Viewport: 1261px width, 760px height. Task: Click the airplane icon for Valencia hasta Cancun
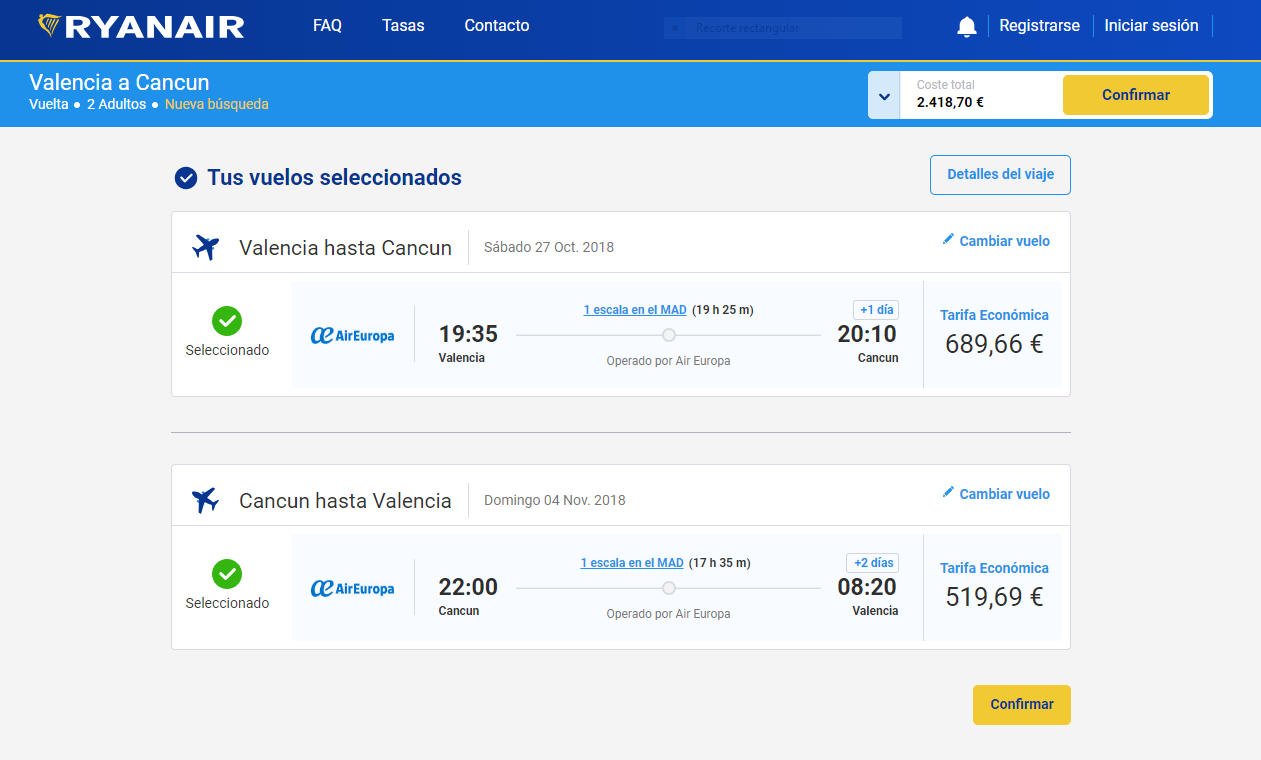[x=205, y=246]
